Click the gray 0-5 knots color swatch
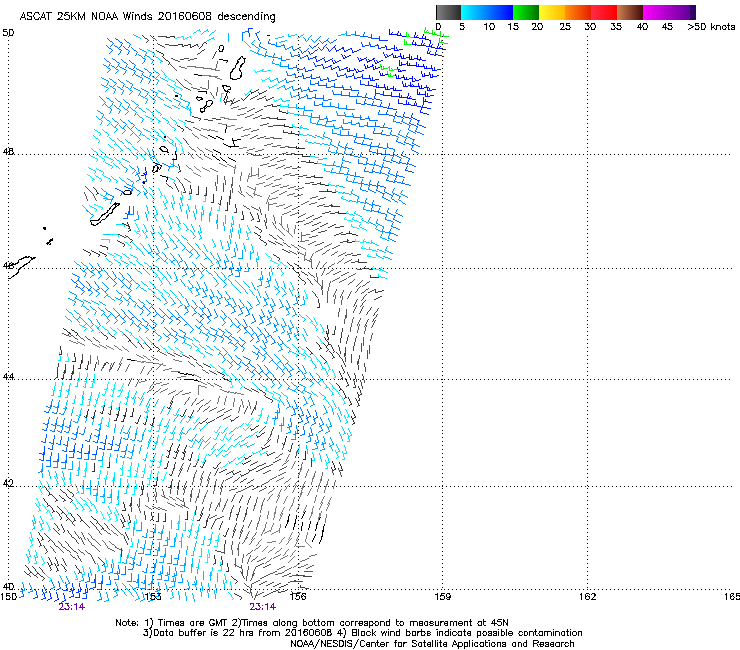Image resolution: width=740 pixels, height=650 pixels. [x=448, y=12]
